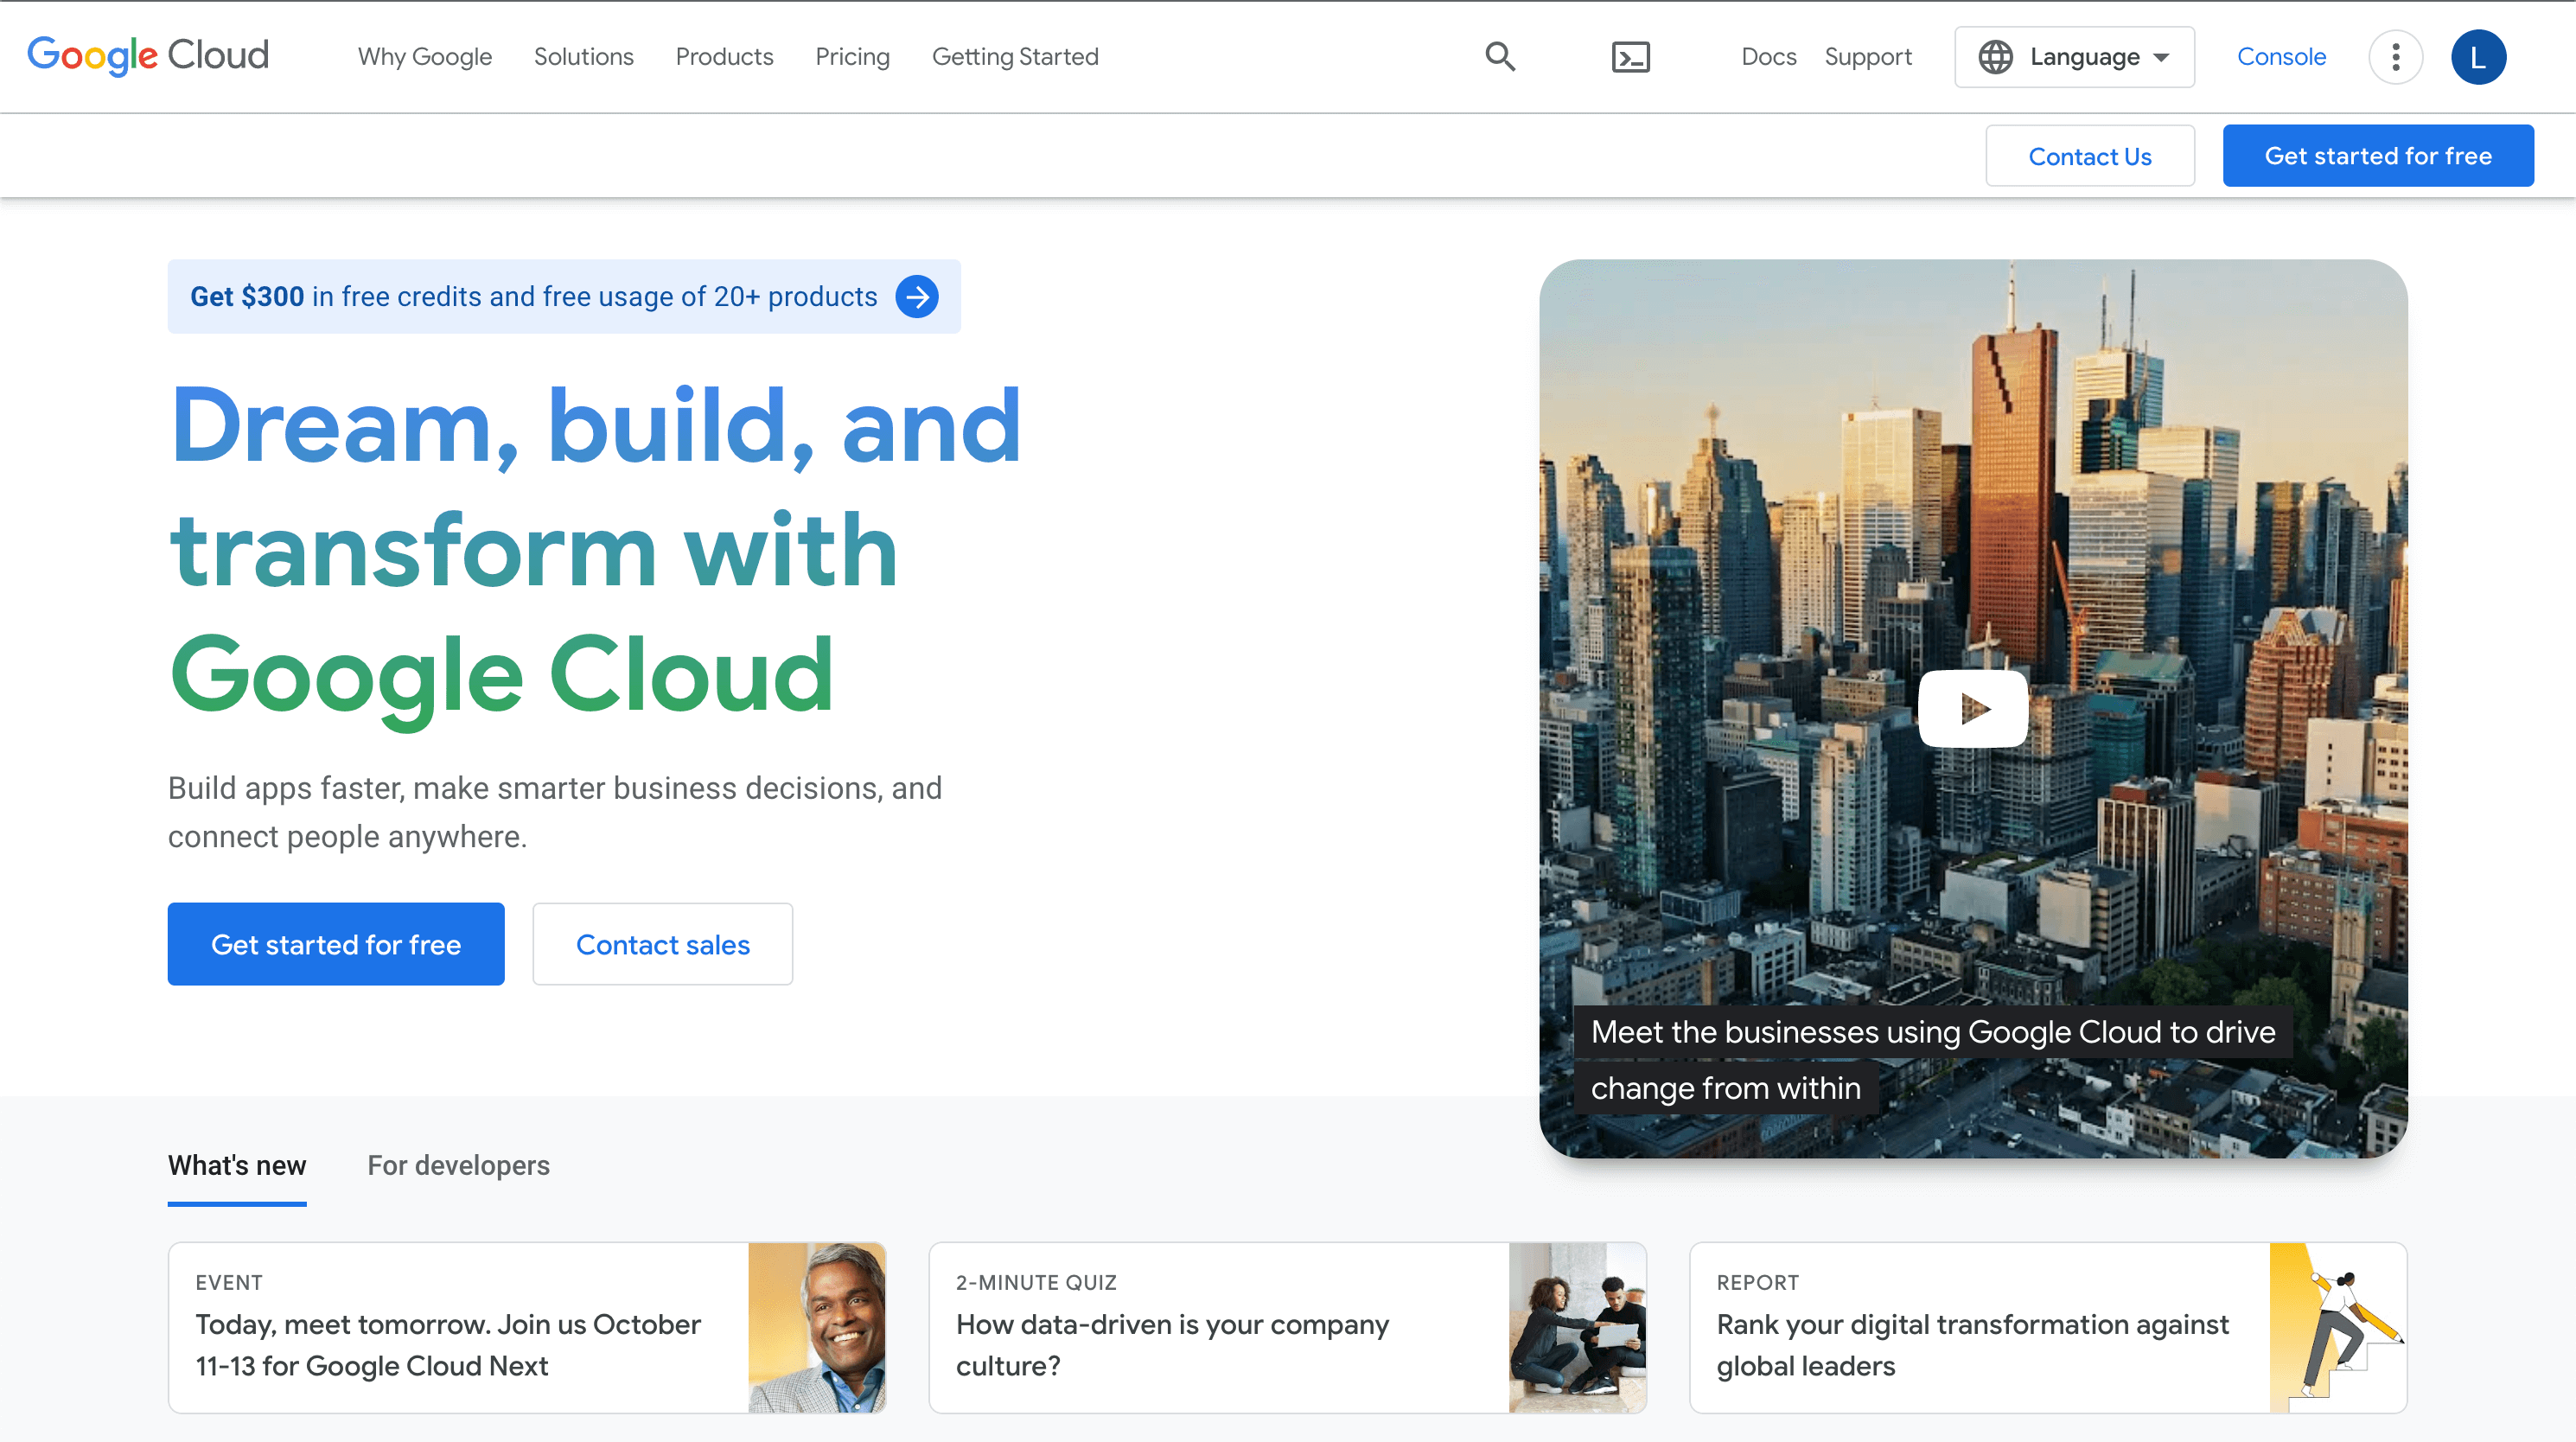Open the Products navigation dropdown
This screenshot has height=1442, width=2576.
coord(724,56)
